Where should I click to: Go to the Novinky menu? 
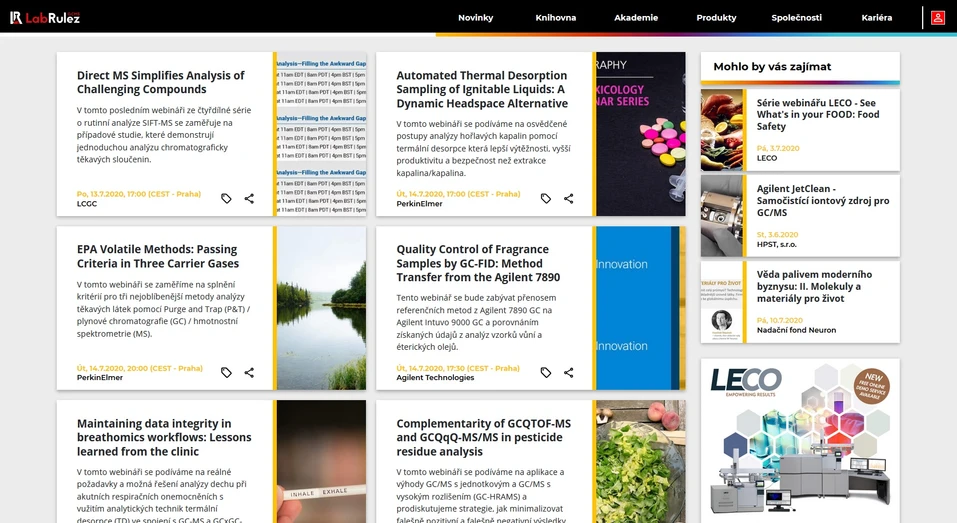pos(475,18)
